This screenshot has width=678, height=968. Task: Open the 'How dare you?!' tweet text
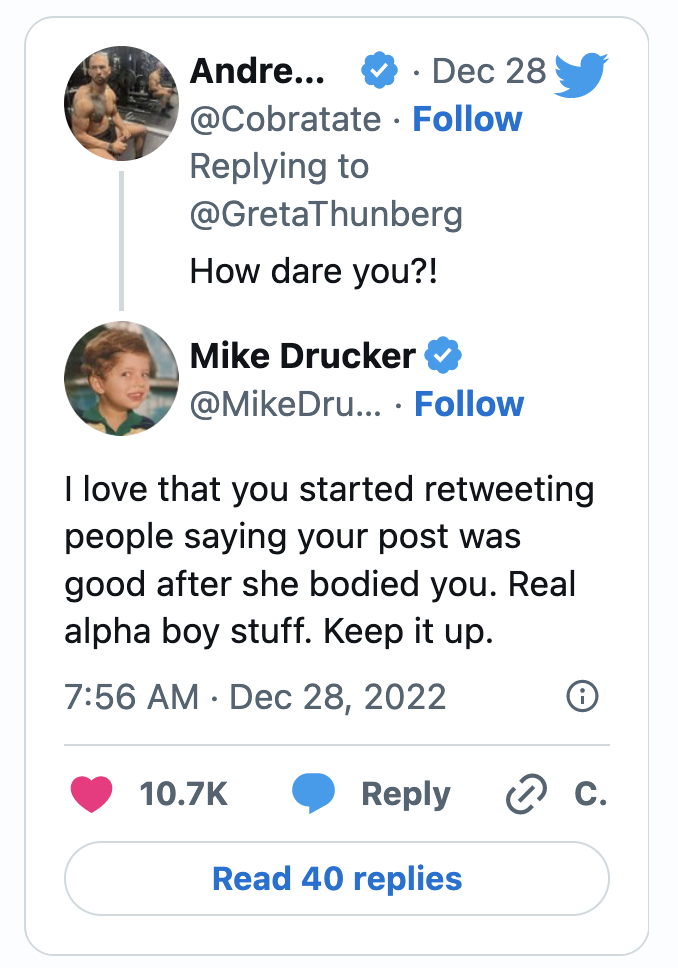tap(314, 272)
